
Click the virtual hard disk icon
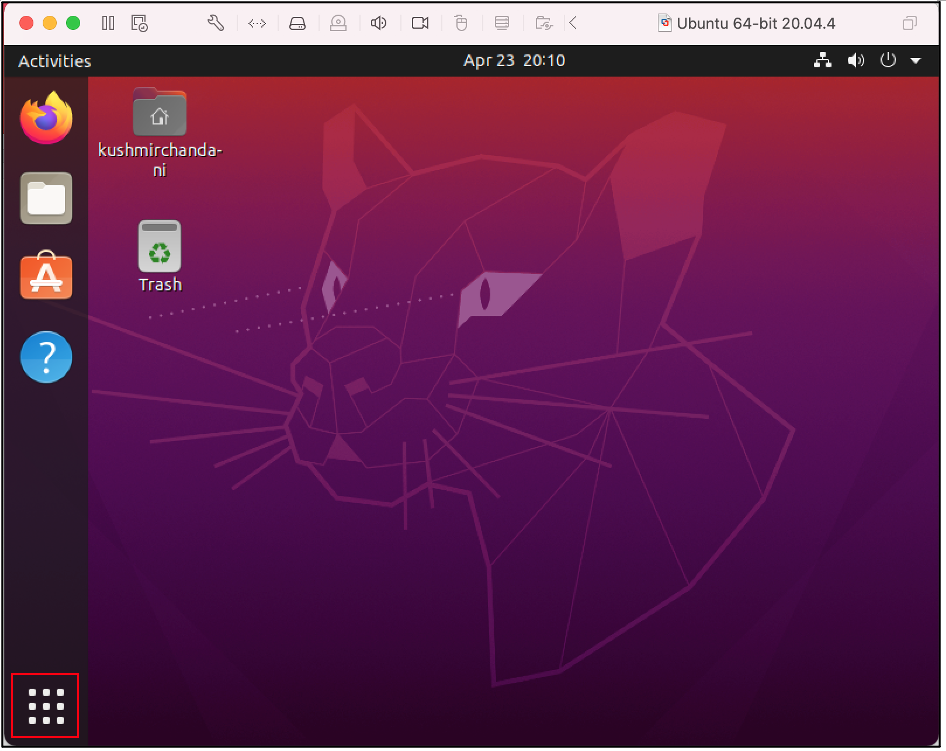(x=297, y=22)
